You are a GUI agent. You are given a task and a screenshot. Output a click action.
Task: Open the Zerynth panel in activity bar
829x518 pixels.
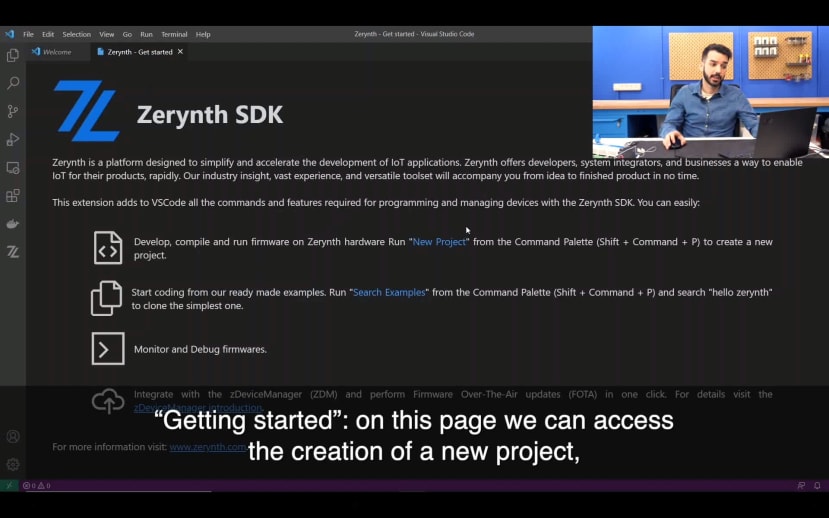[x=13, y=252]
